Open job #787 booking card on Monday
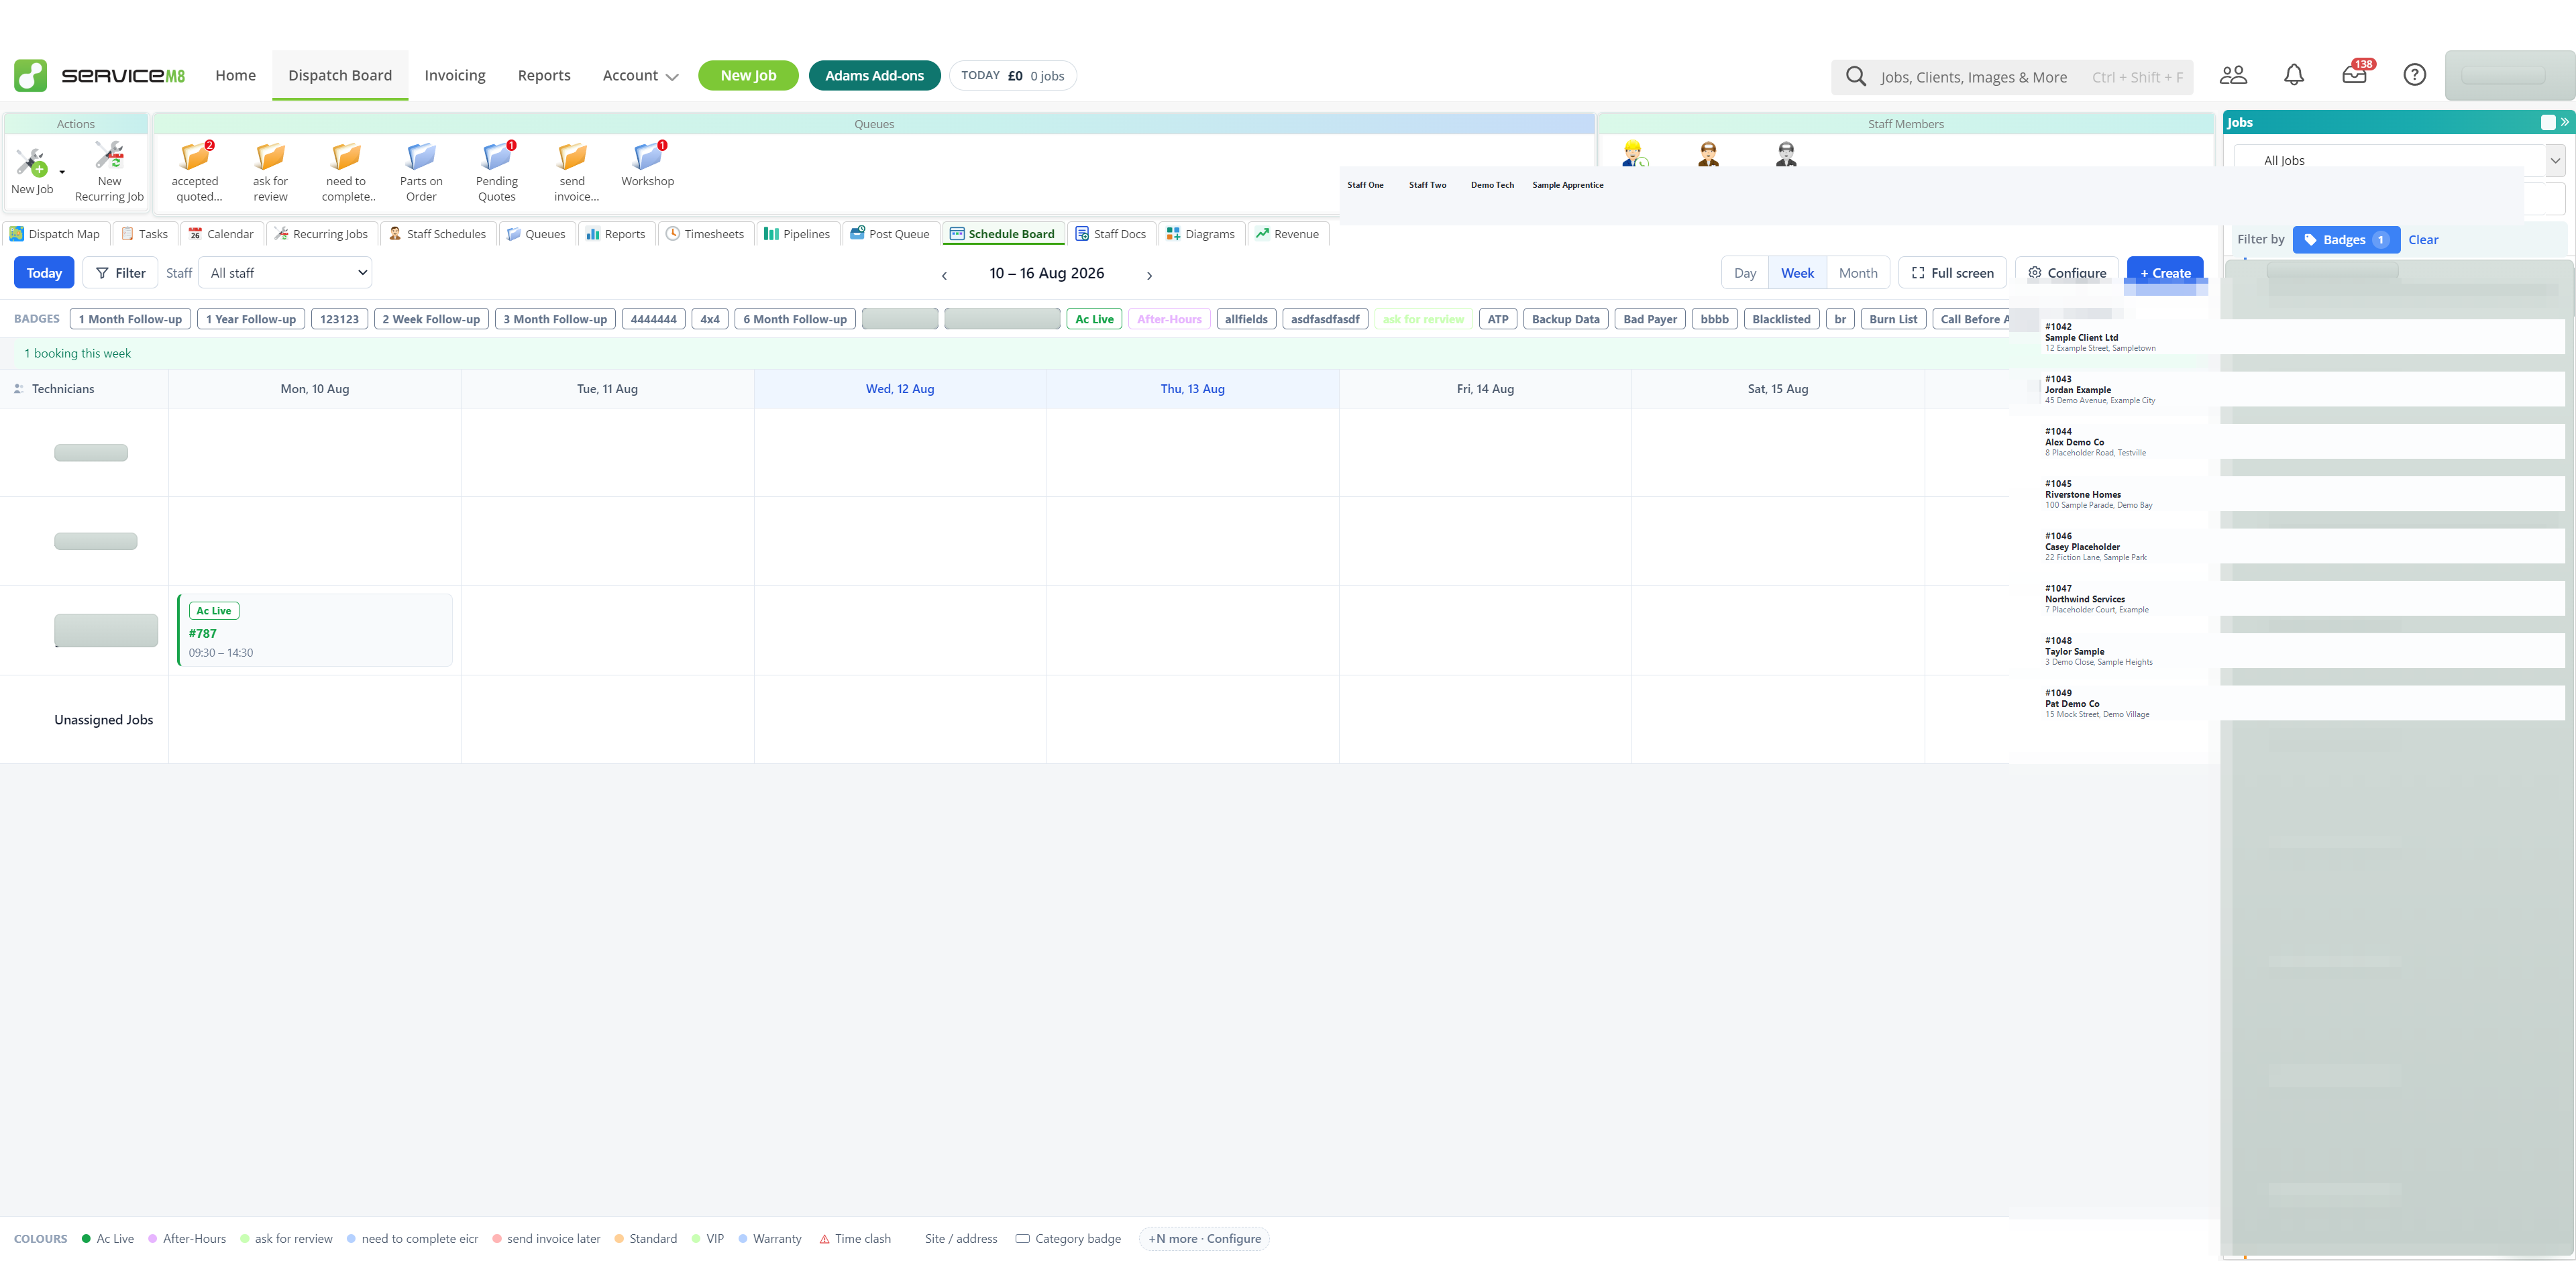 point(315,630)
